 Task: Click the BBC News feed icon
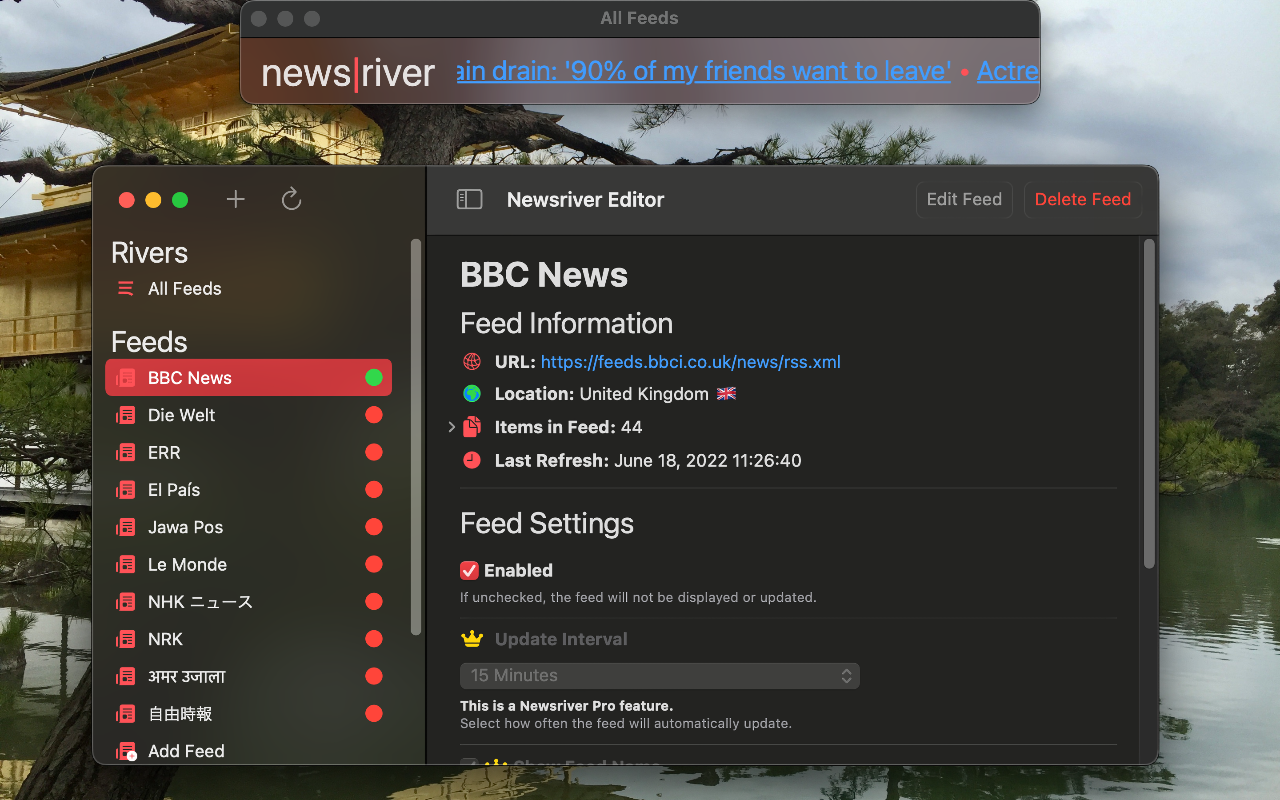click(126, 378)
